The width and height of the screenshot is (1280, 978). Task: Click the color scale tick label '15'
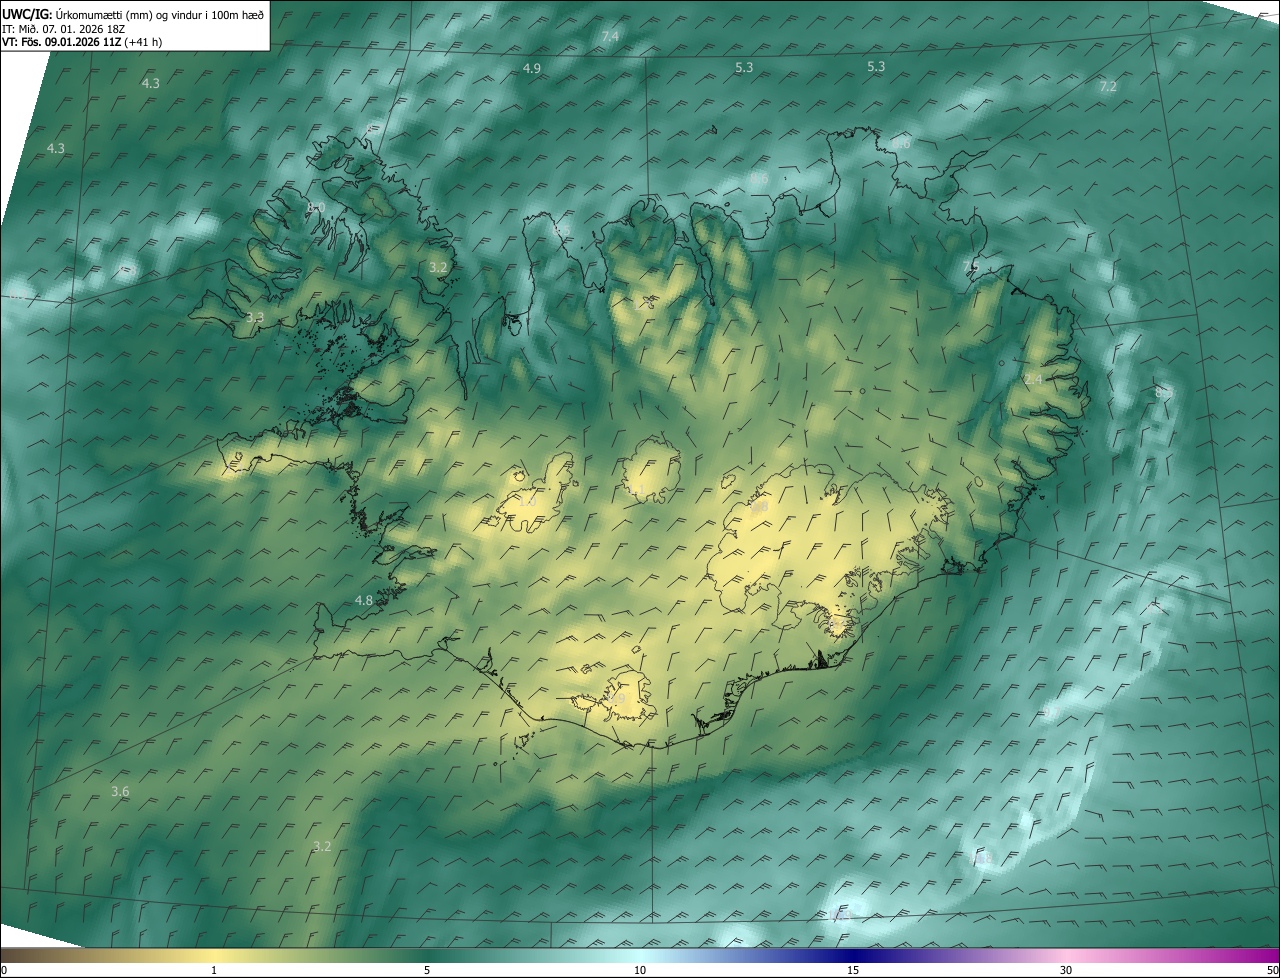pos(853,971)
